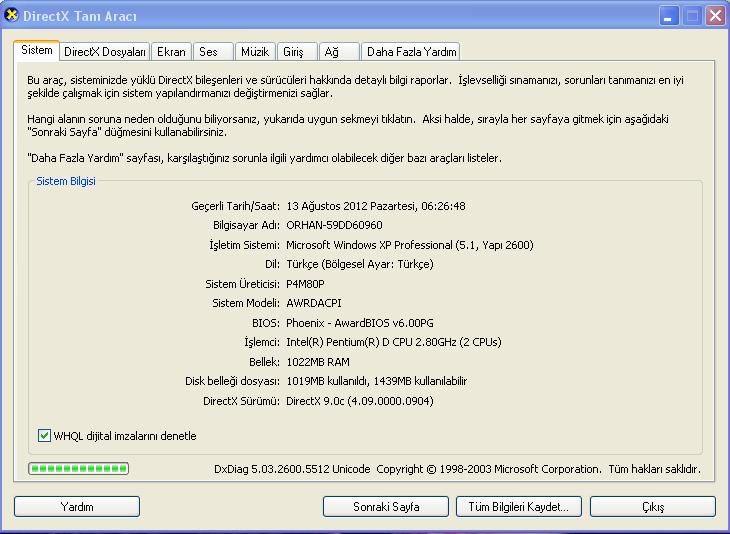The width and height of the screenshot is (730, 534).
Task: Click the 'Disk belleği dosyası:' label
Action: [232, 381]
